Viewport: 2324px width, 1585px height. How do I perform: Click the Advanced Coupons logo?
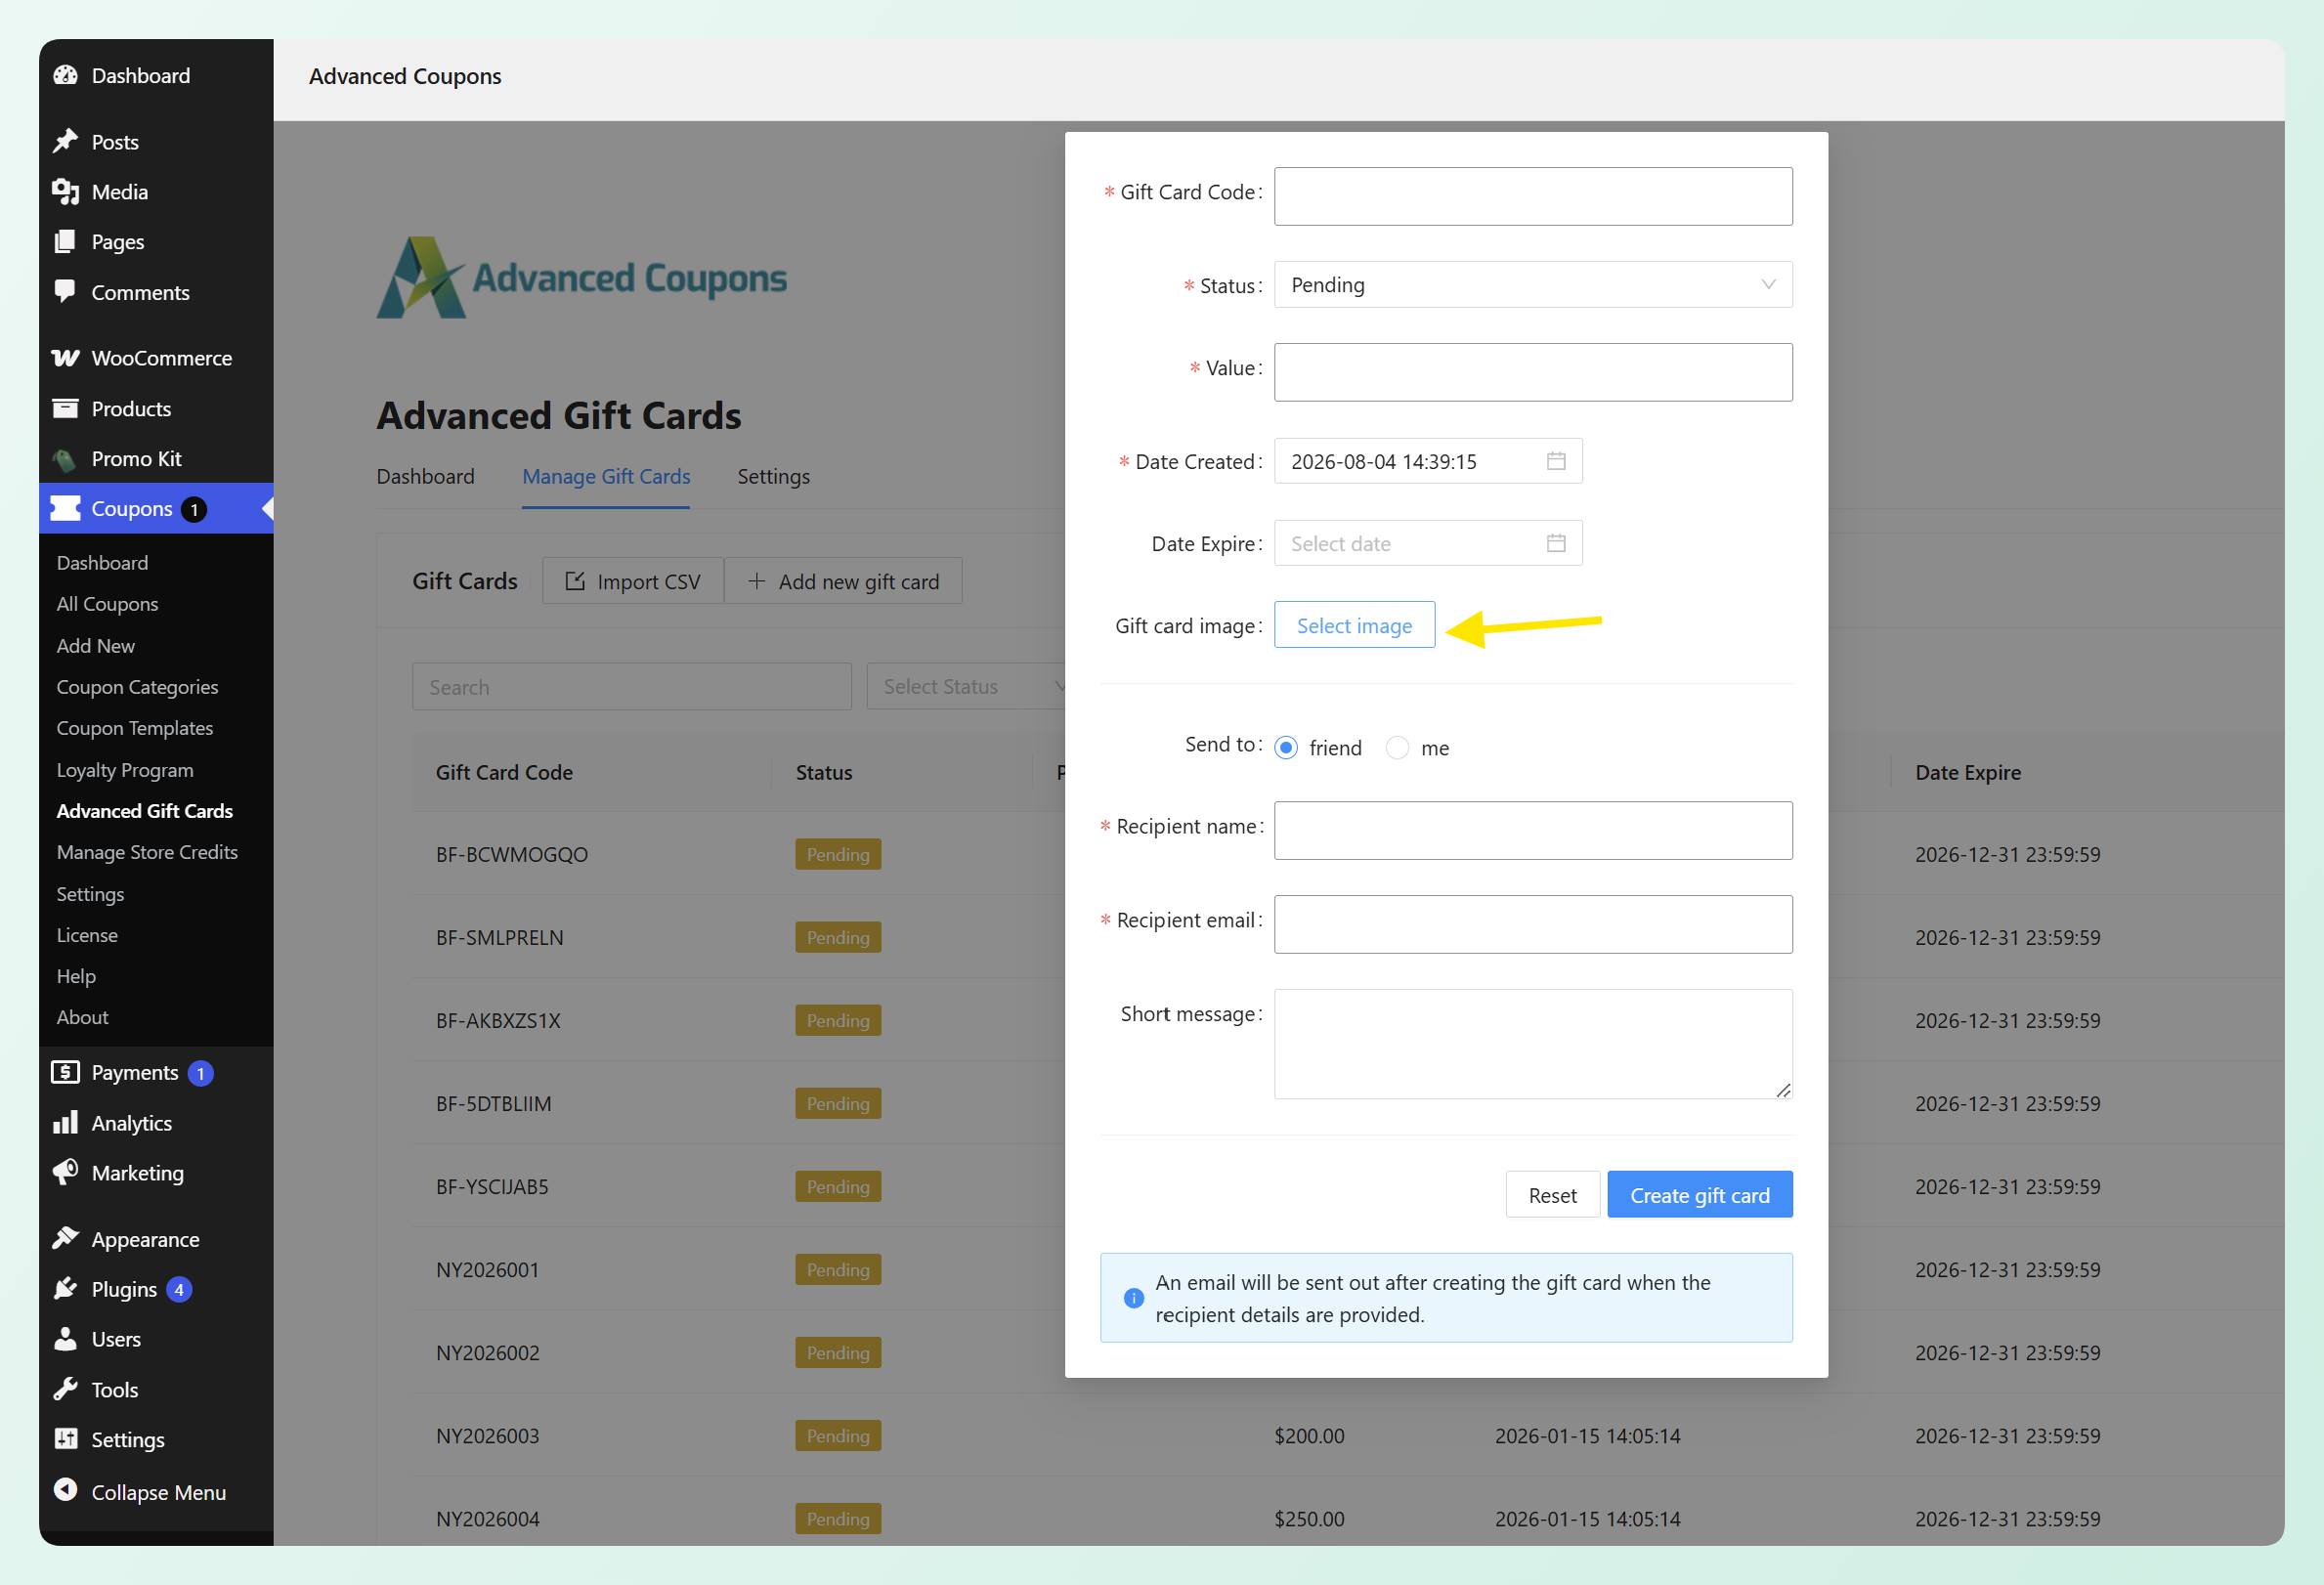581,277
